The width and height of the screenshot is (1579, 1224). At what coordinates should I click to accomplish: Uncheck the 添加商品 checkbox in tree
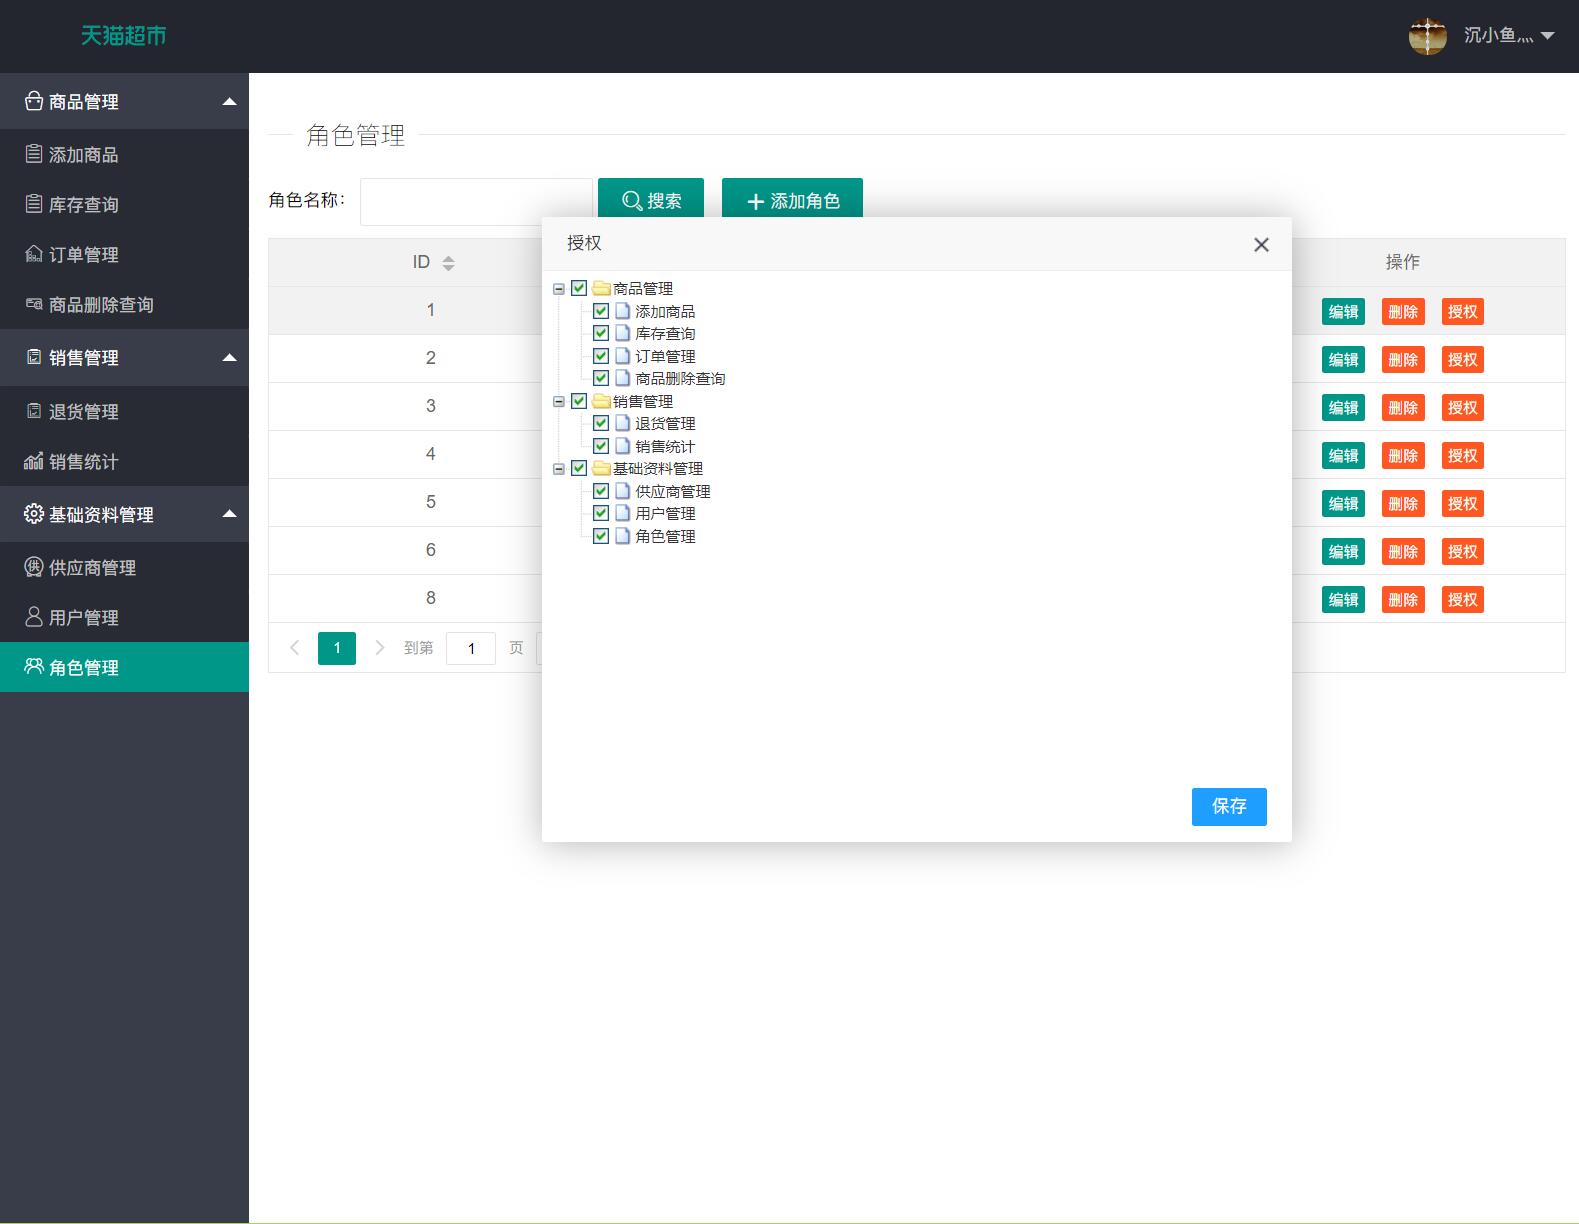(x=601, y=311)
